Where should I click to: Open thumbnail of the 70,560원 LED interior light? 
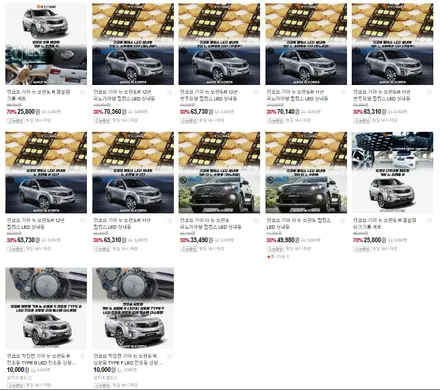click(x=133, y=44)
